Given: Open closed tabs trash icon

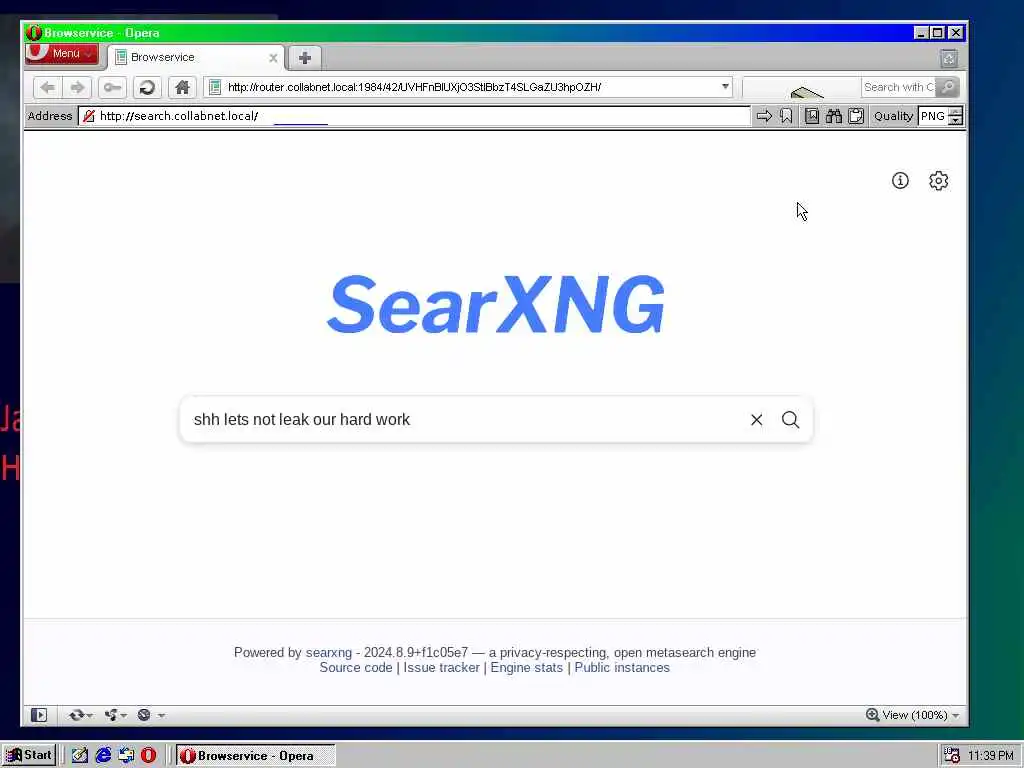Looking at the screenshot, I should (949, 59).
